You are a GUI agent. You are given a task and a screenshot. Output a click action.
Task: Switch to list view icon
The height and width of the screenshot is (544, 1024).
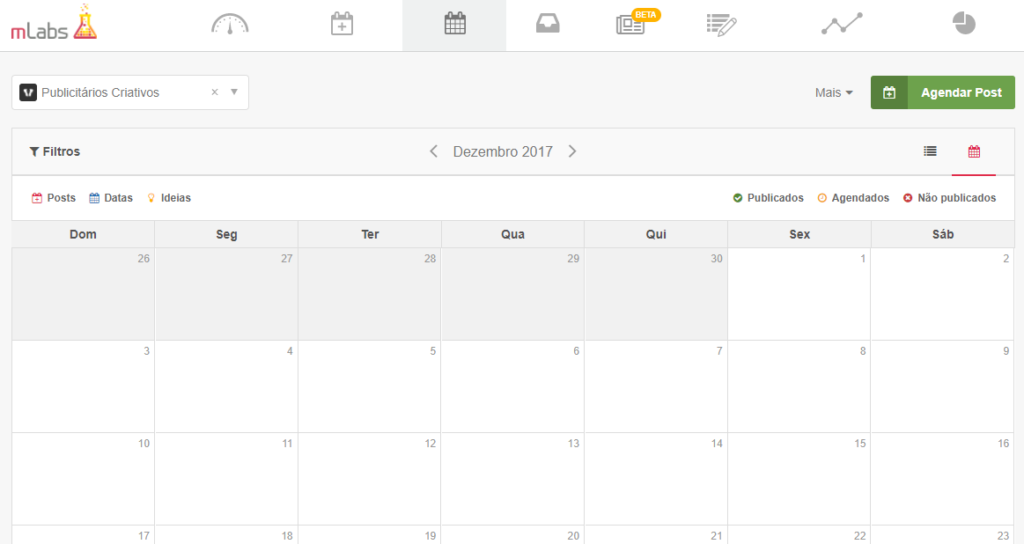coord(930,152)
